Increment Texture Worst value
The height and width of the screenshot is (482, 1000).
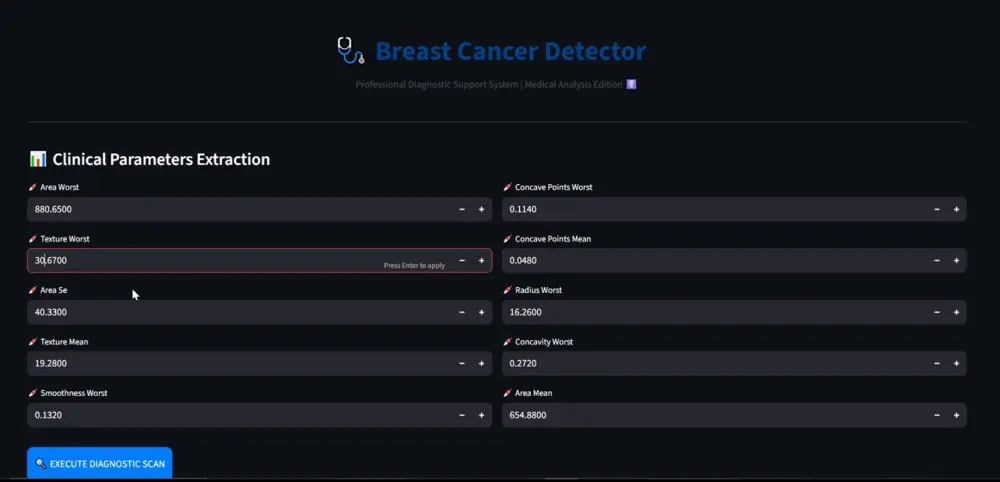pyautogui.click(x=481, y=261)
